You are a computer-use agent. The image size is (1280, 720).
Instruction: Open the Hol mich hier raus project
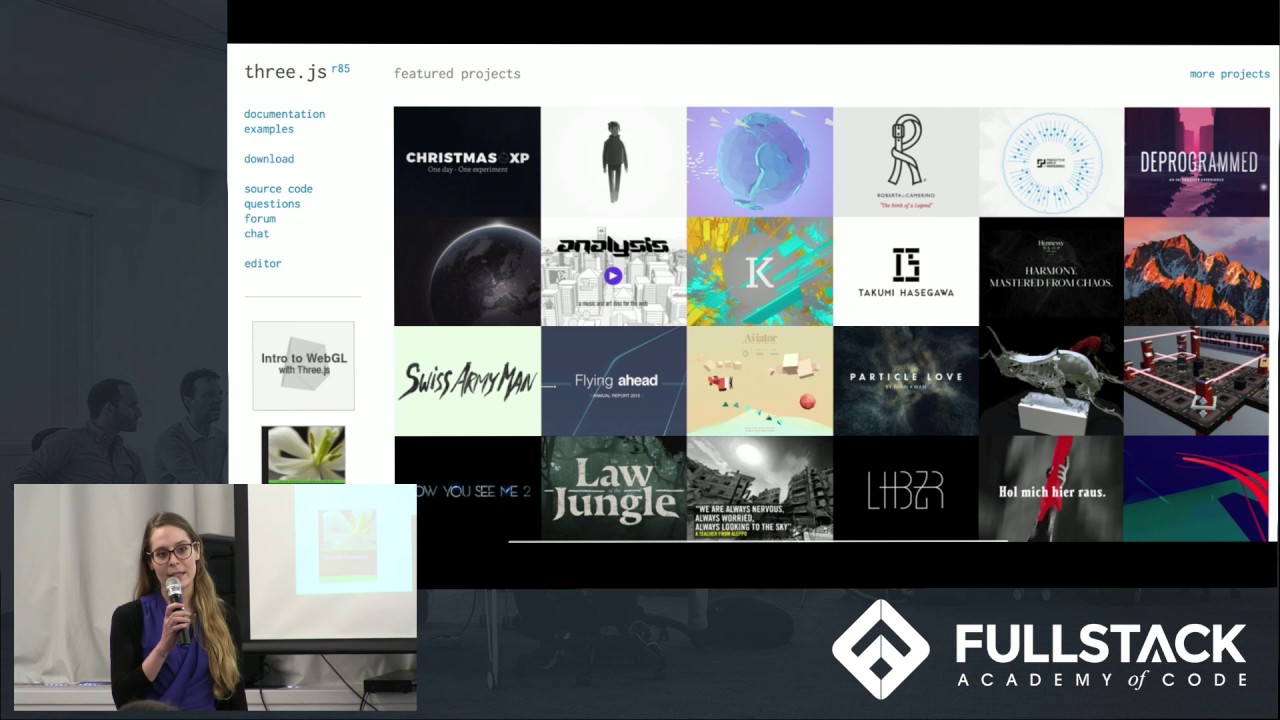[x=1052, y=488]
